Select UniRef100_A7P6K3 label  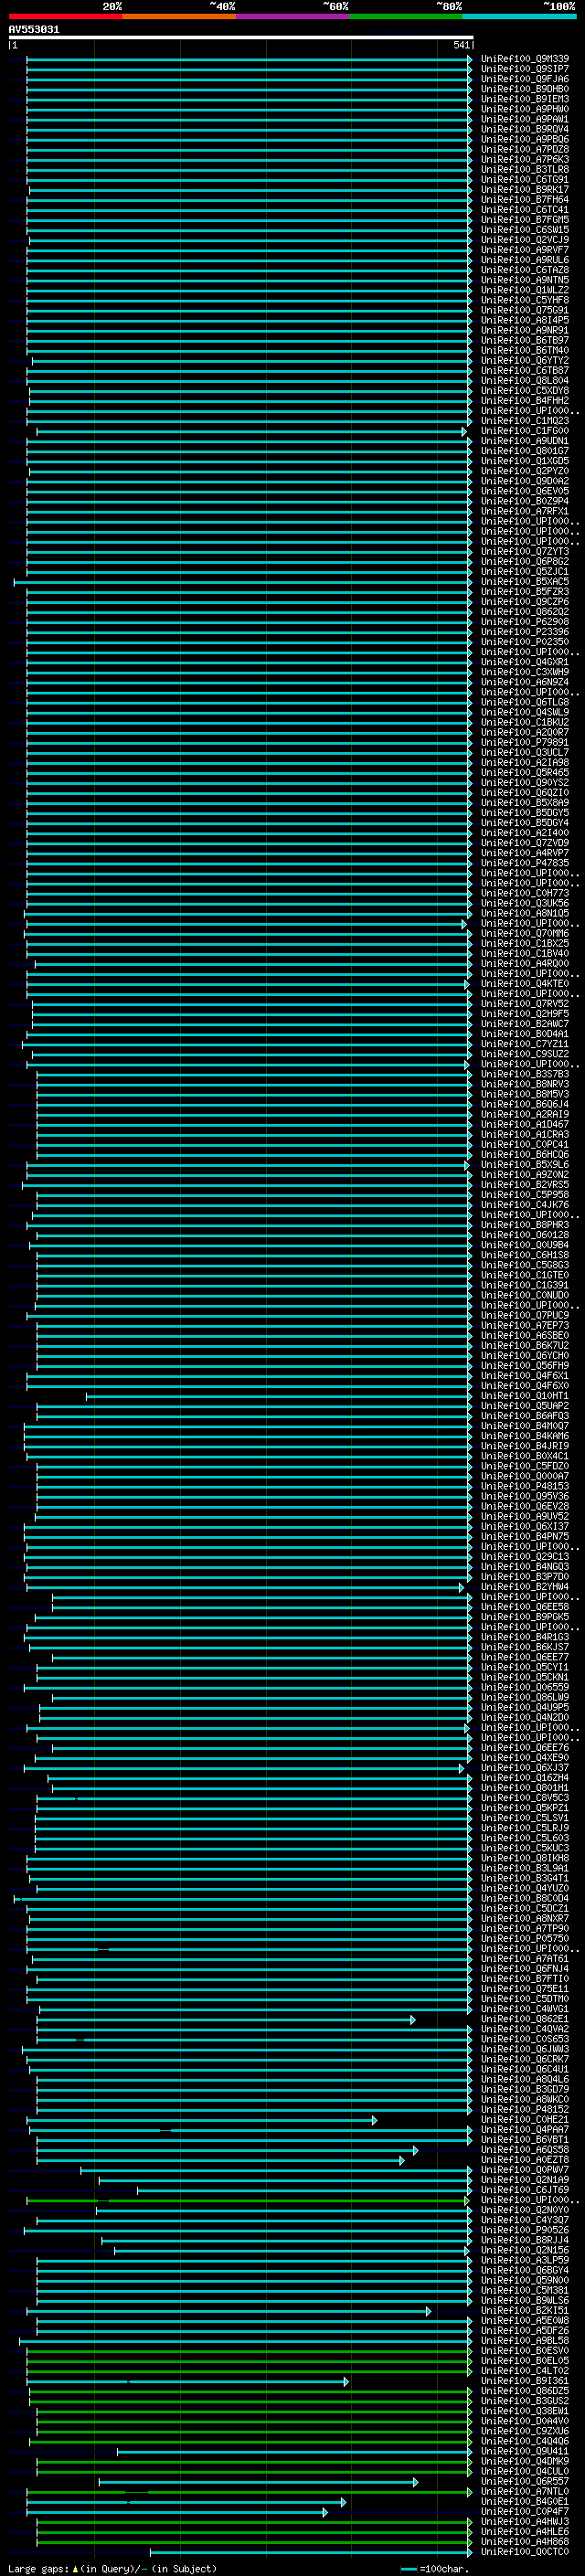click(525, 159)
